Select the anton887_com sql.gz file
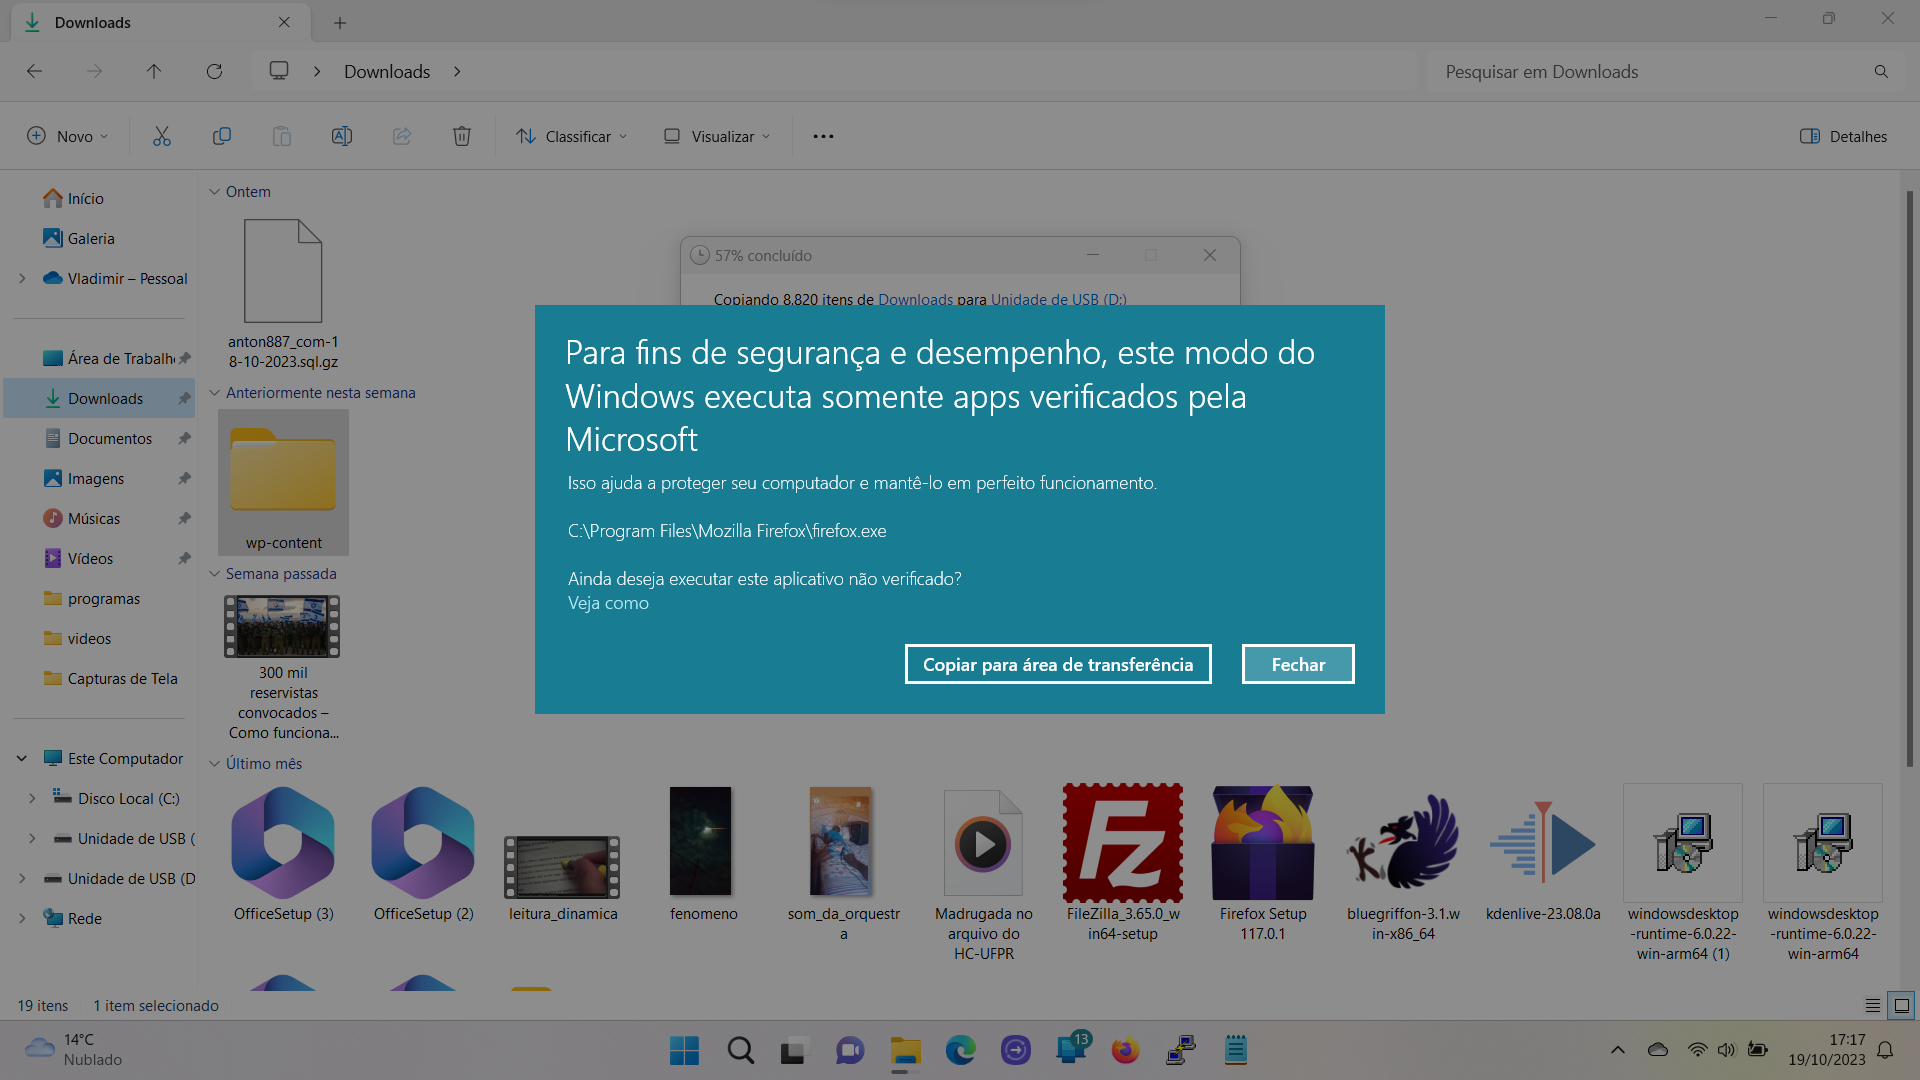This screenshot has width=1920, height=1080. pos(283,295)
